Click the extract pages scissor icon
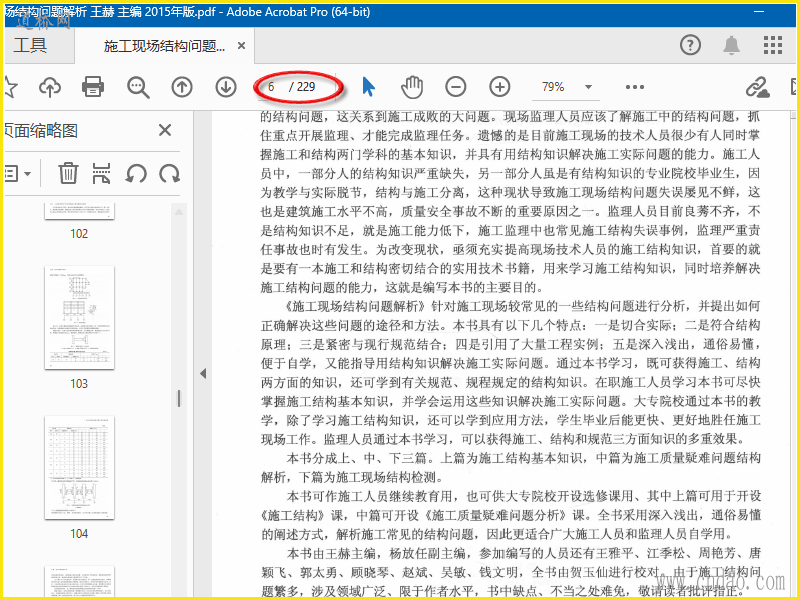This screenshot has height=600, width=800. [102, 173]
